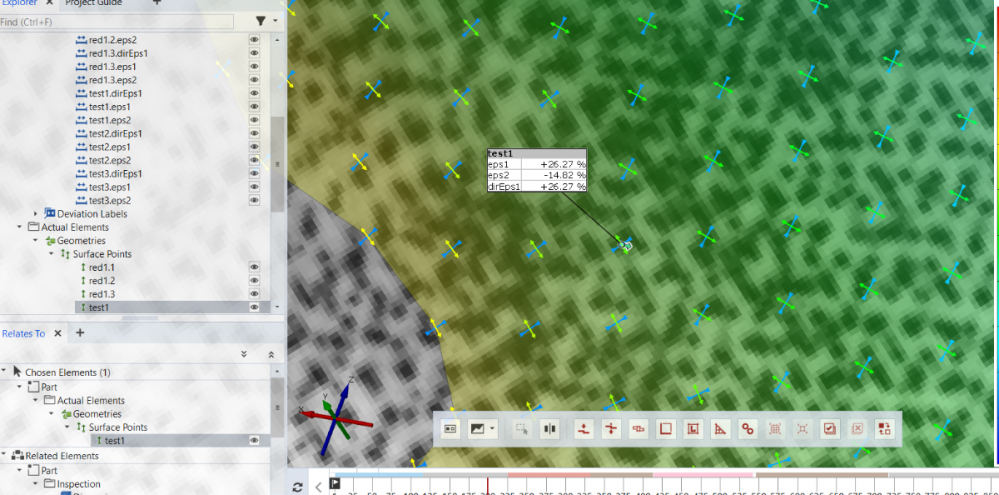This screenshot has height=495, width=999.
Task: Collapse the Chosen Elements (1) section
Action: tap(4, 371)
